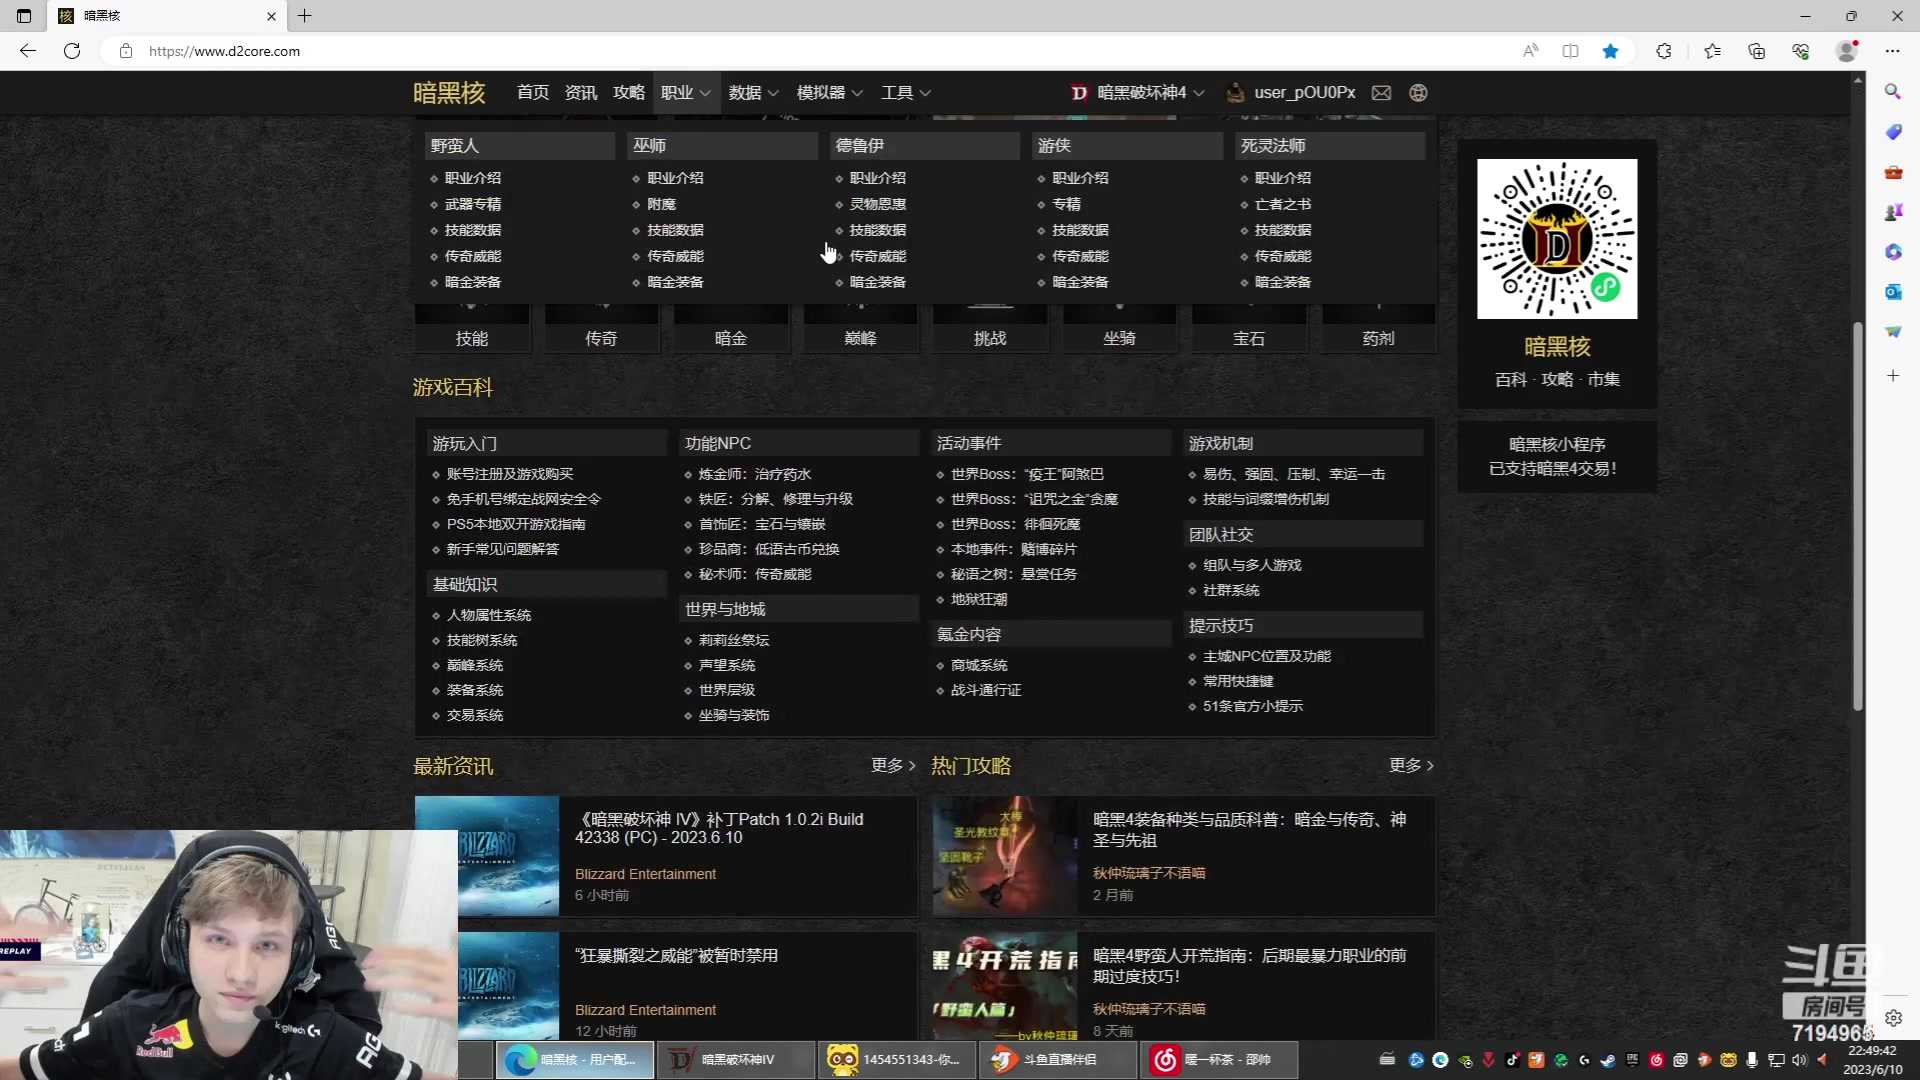Click the QR code image for 暗黑核

click(x=1557, y=239)
